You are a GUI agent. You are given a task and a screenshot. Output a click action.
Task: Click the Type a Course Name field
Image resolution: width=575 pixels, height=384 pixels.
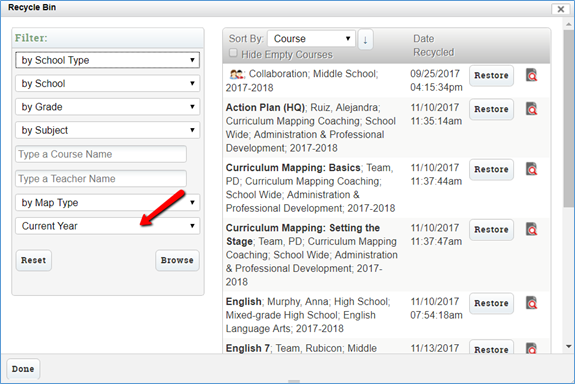coord(101,154)
